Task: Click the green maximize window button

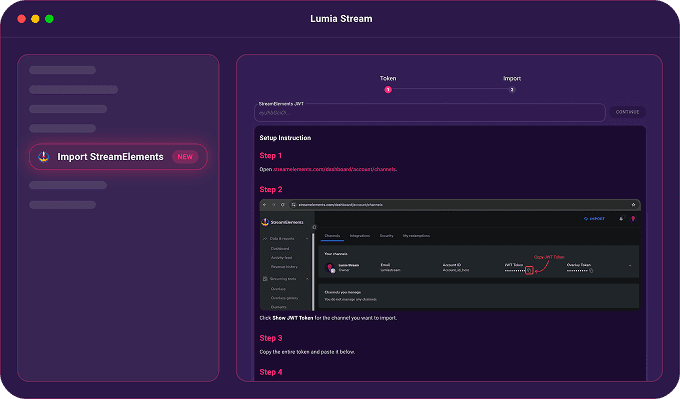Action: 49,19
